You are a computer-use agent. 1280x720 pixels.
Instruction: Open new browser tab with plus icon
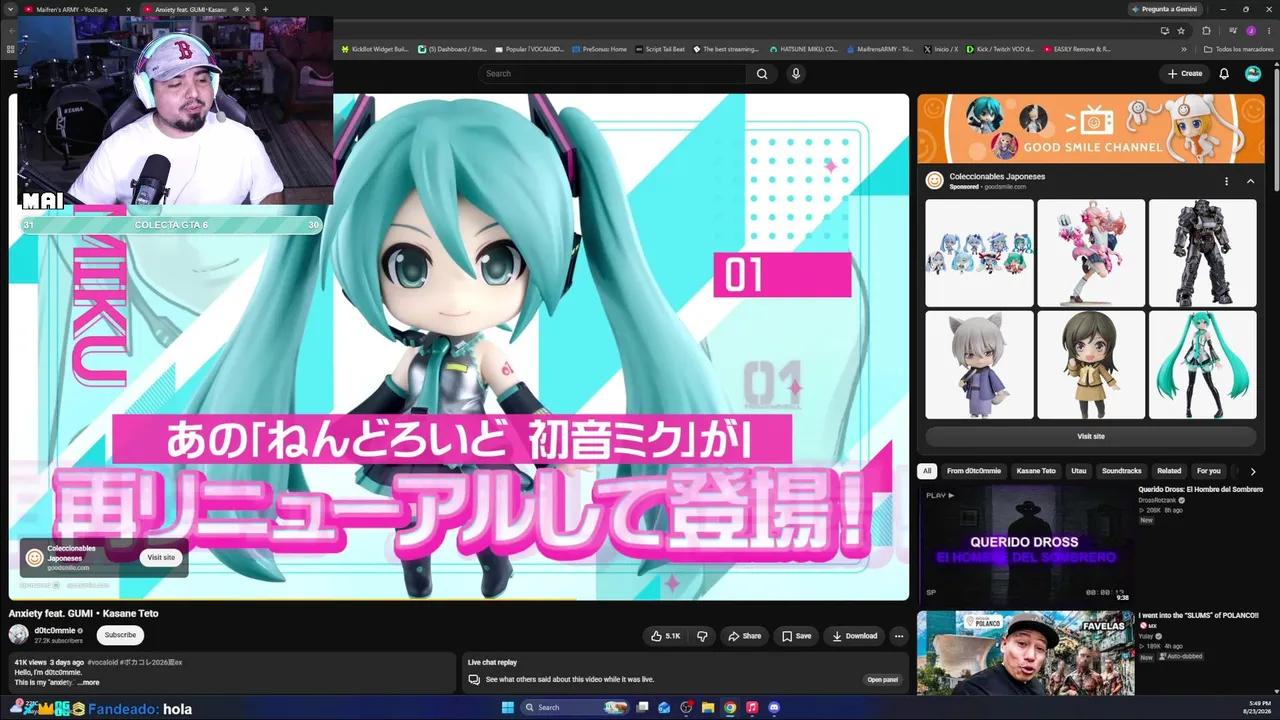tap(265, 9)
